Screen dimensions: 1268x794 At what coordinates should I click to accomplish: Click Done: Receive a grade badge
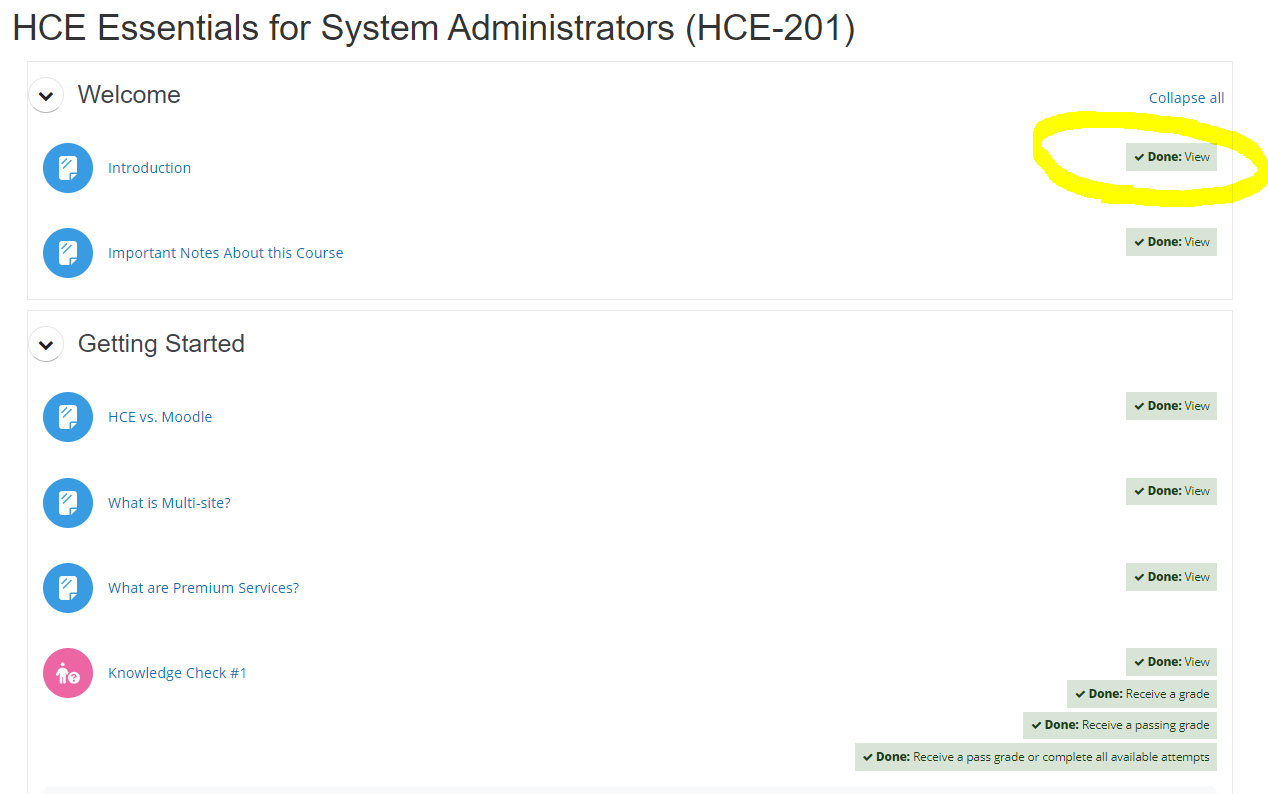[x=1141, y=694]
